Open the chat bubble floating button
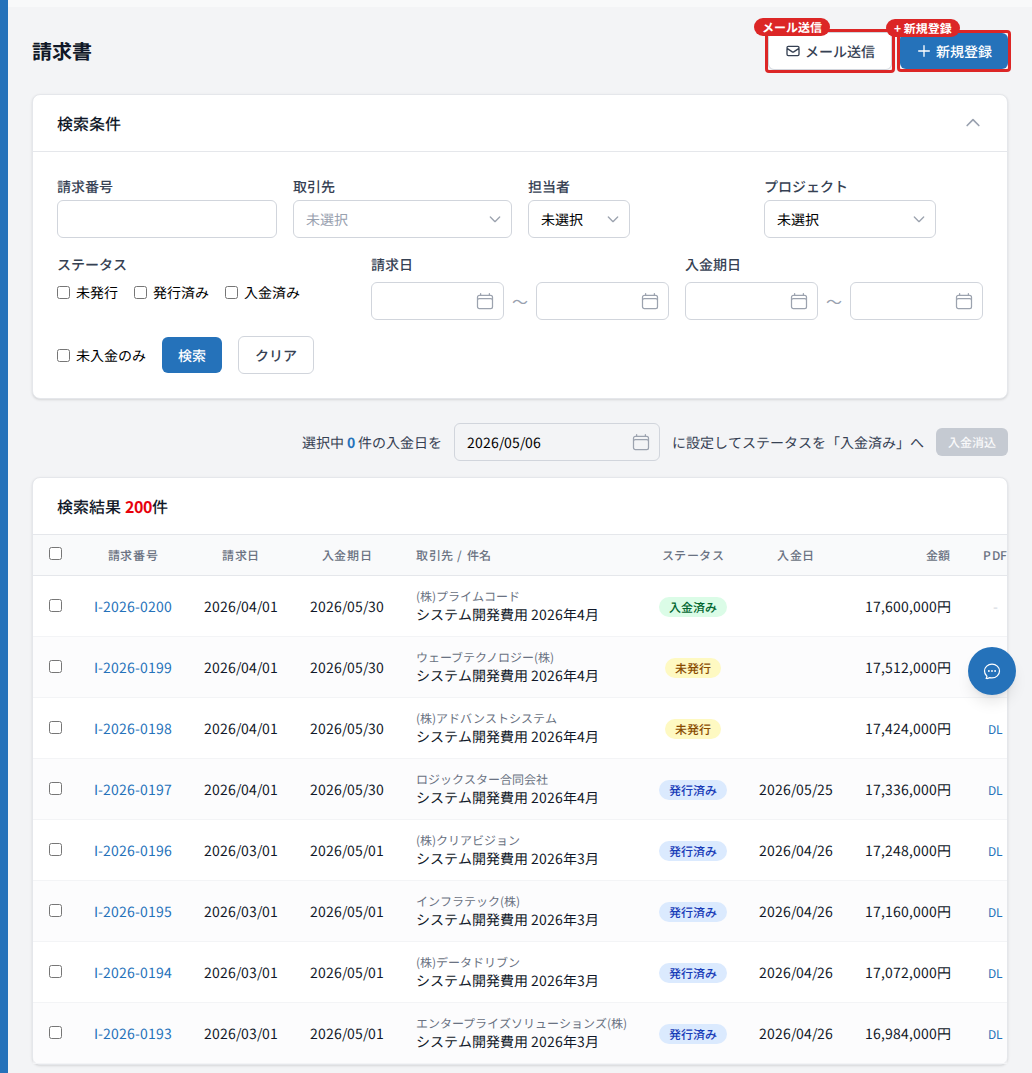This screenshot has height=1073, width=1032. point(992,671)
